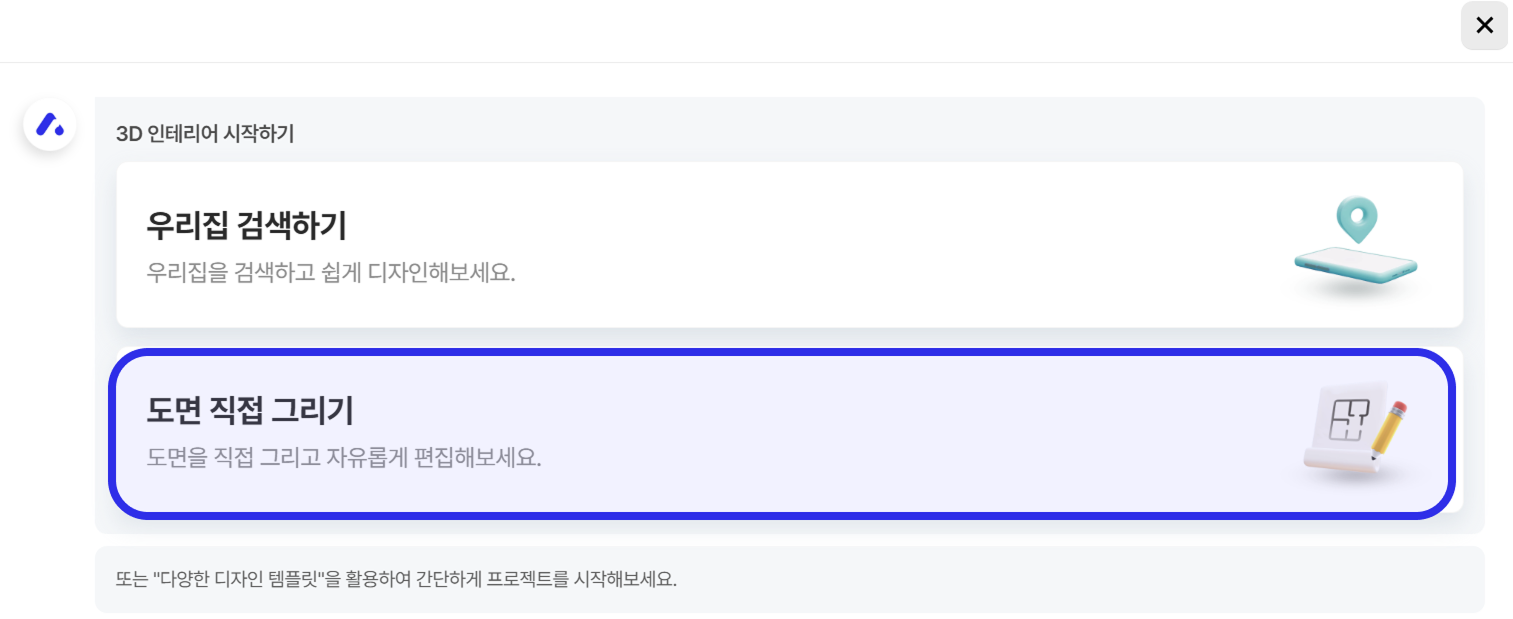1513x619 pixels.
Task: Click empty area of the draw-floor-plan card
Action: pyautogui.click(x=800, y=432)
